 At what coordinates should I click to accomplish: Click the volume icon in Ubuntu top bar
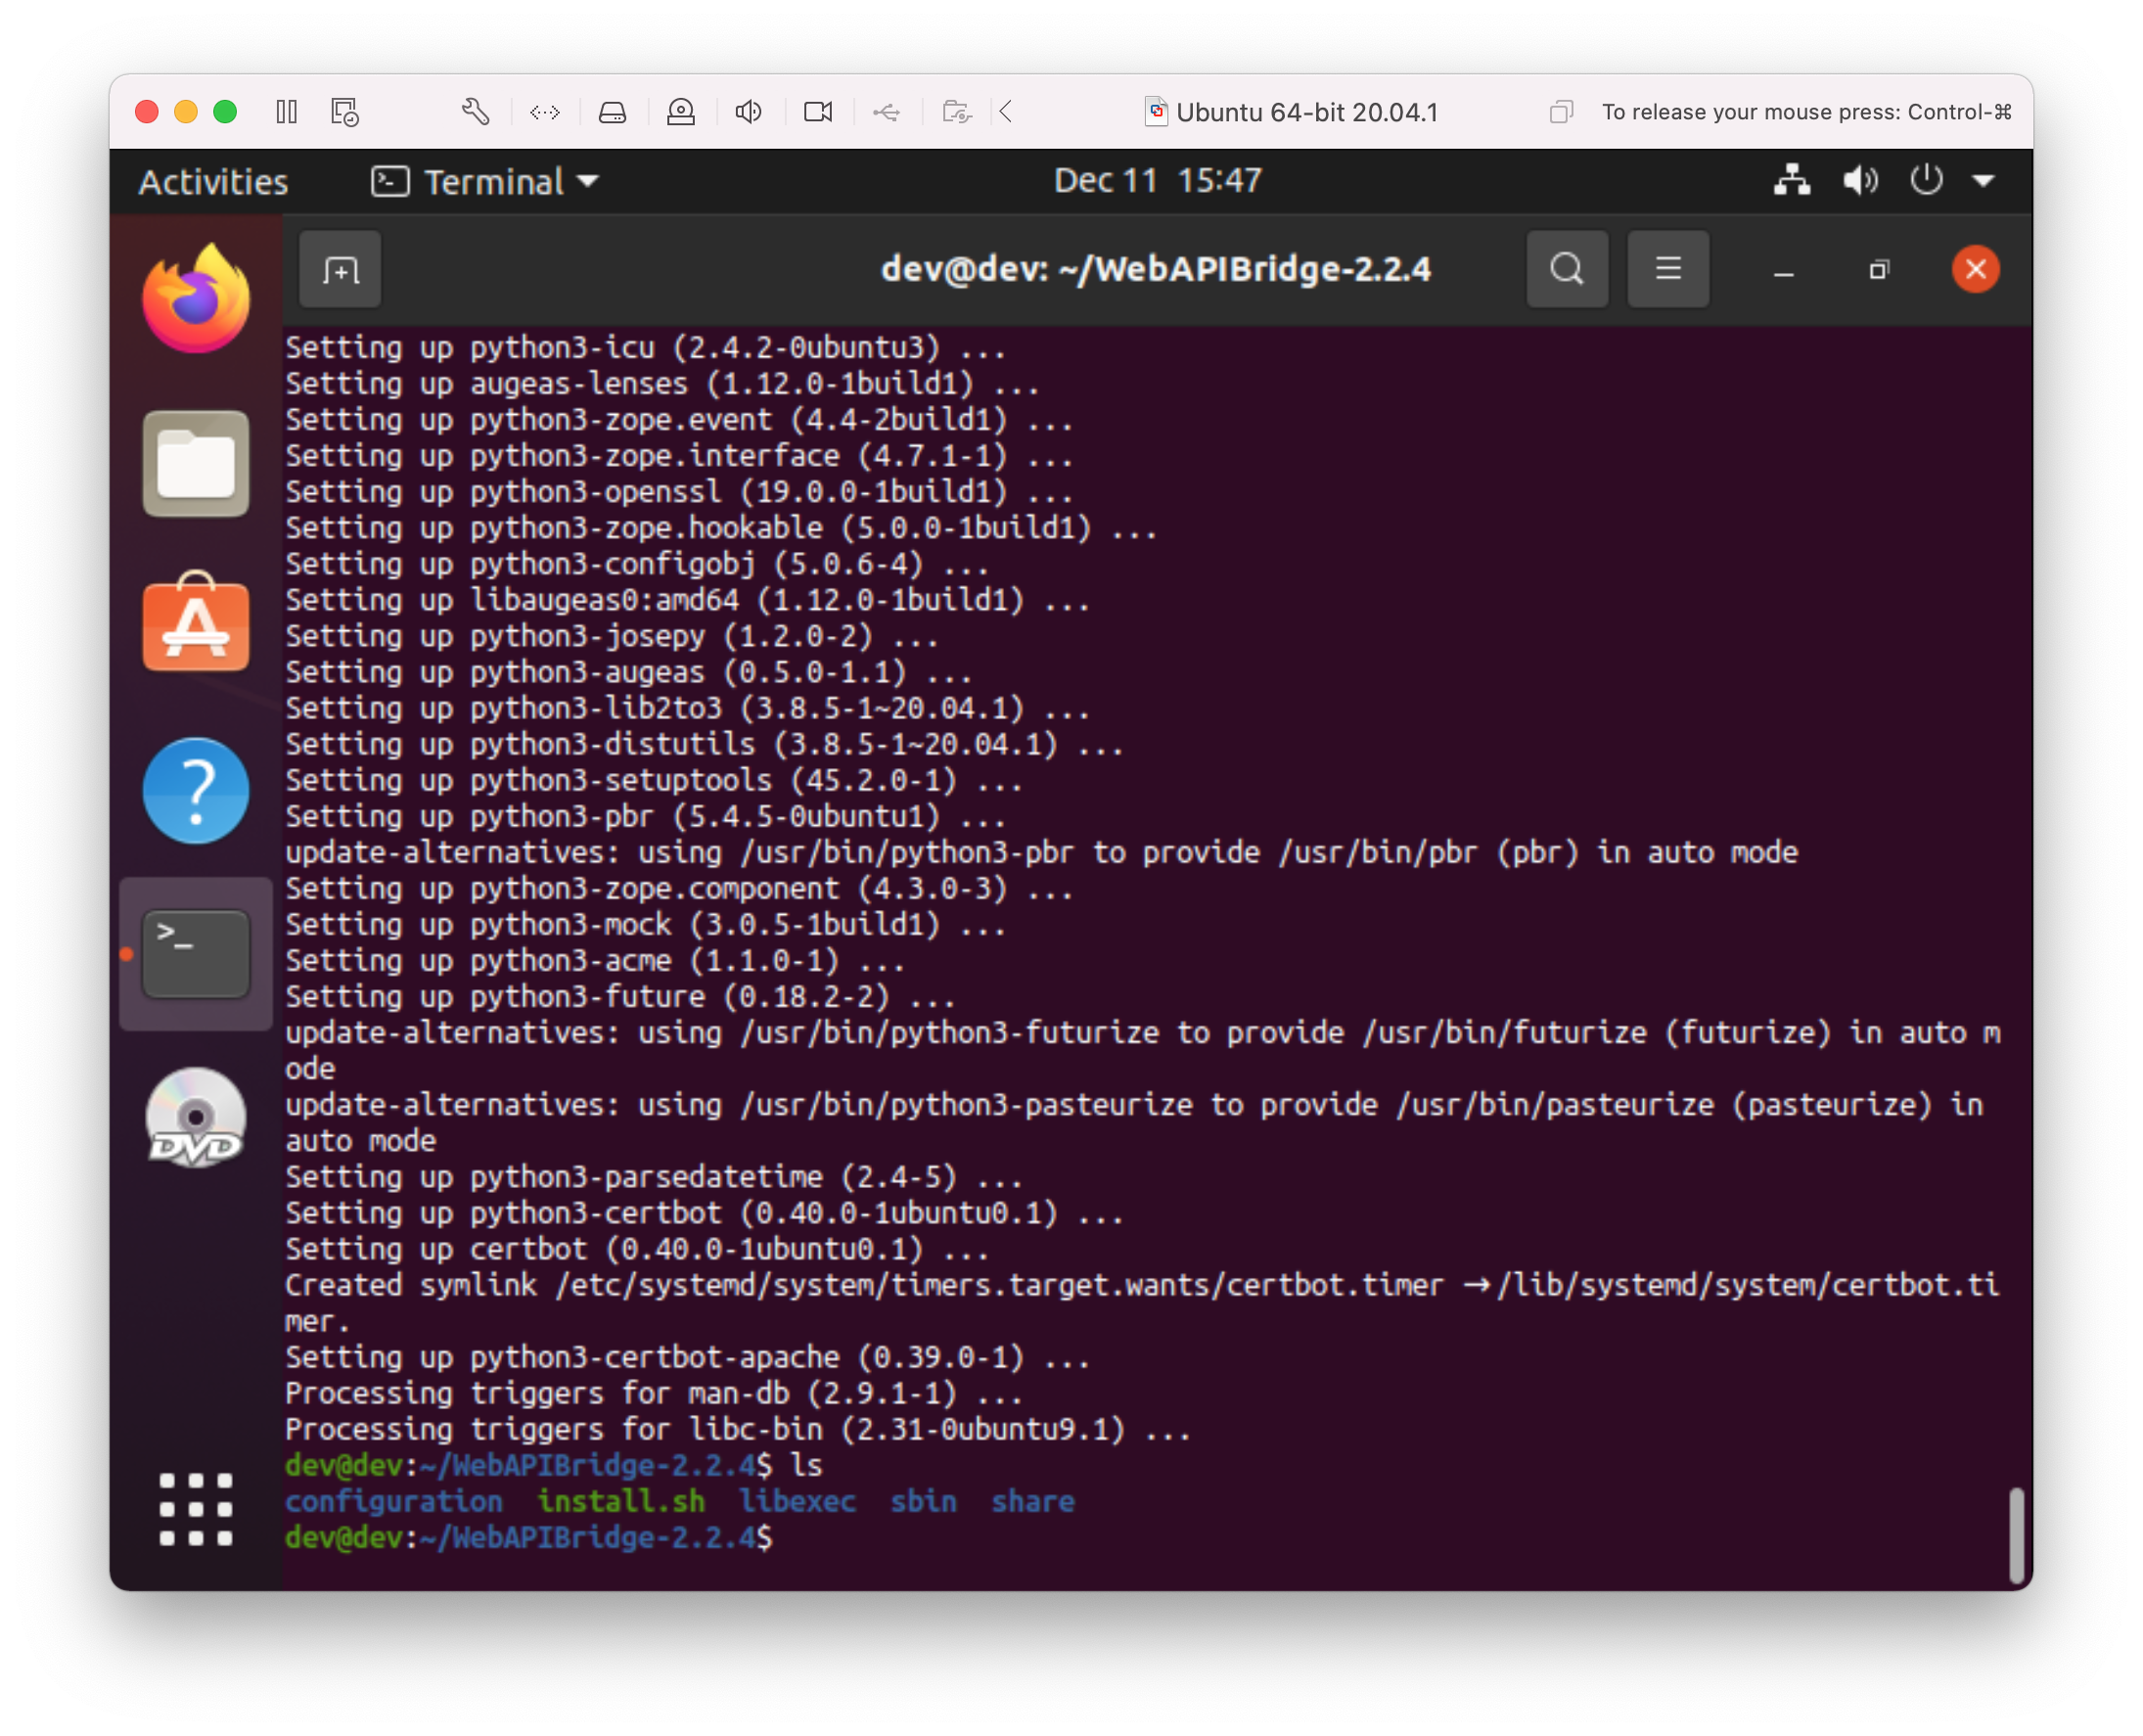[1860, 181]
